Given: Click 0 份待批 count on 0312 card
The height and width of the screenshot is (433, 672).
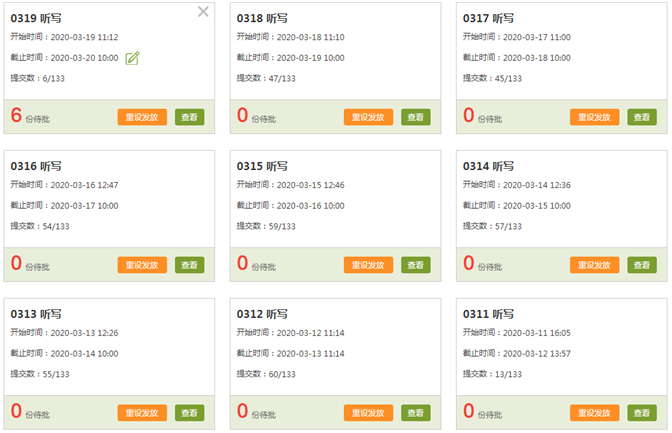Looking at the screenshot, I should (243, 411).
